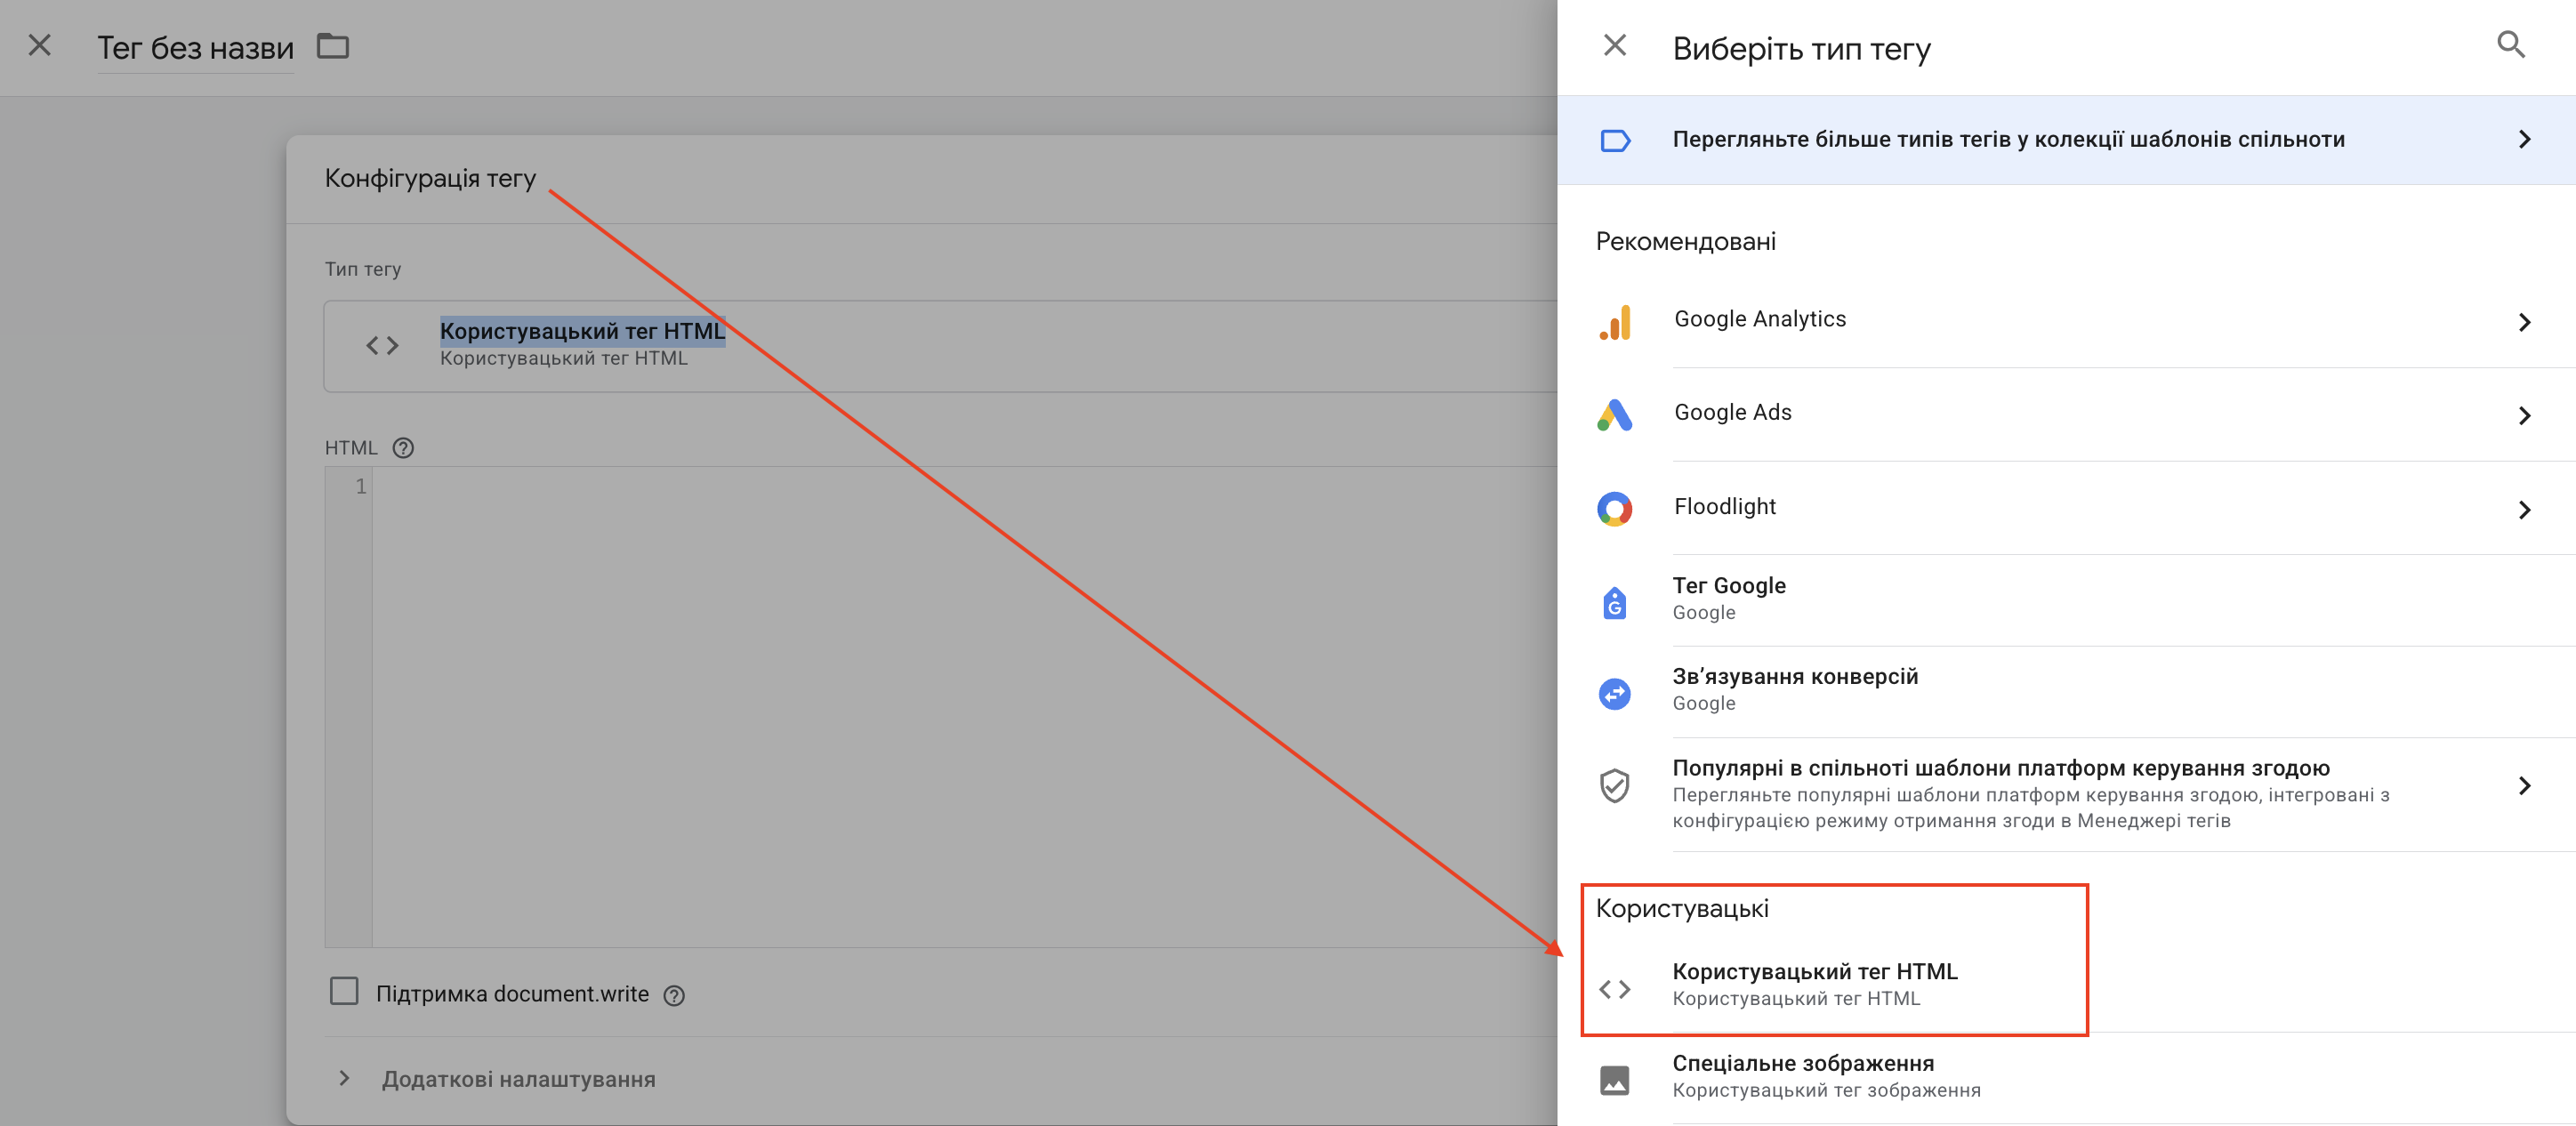Expand the Google Analytics chevron arrow
Image resolution: width=2576 pixels, height=1126 pixels.
(x=2523, y=322)
